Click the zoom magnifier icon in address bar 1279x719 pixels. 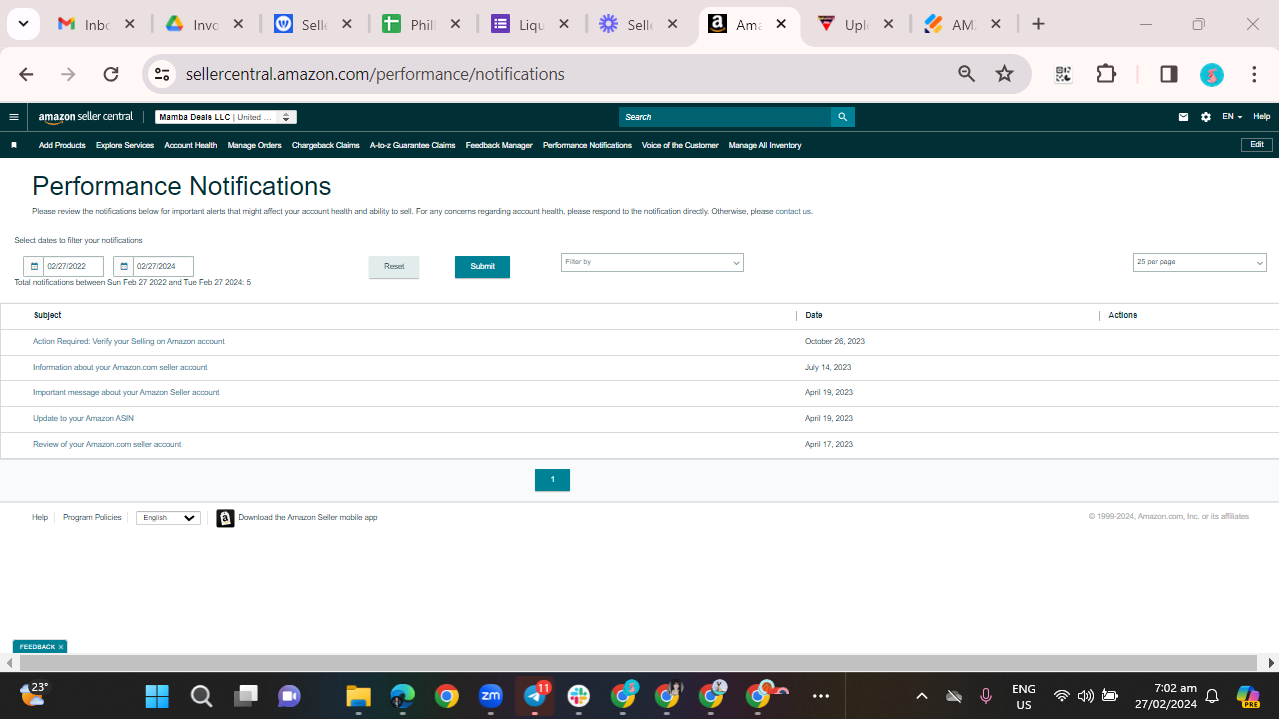tap(966, 74)
